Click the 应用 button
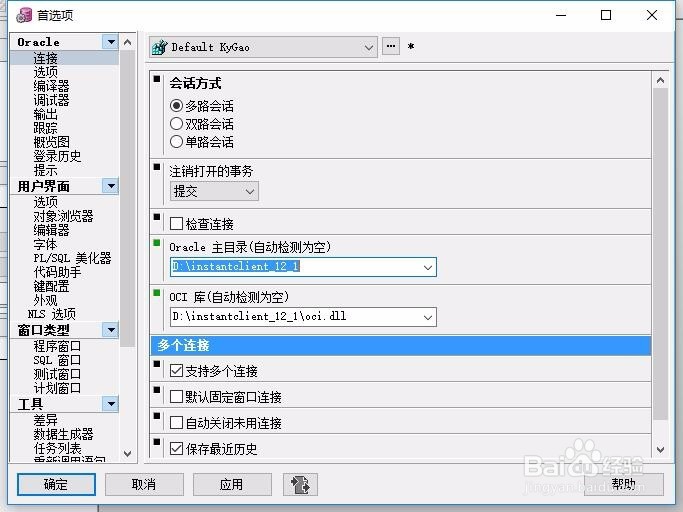Screen dimensions: 683x512 (x=232, y=484)
